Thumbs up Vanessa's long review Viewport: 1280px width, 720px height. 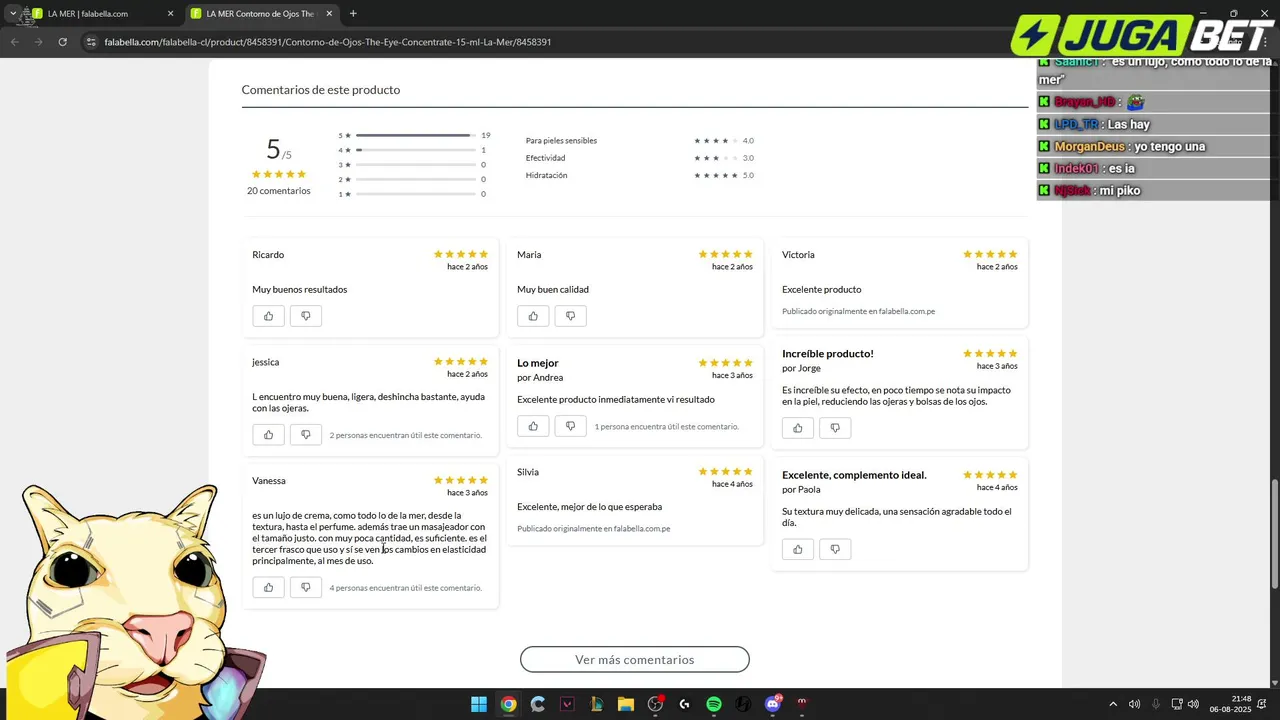[268, 588]
